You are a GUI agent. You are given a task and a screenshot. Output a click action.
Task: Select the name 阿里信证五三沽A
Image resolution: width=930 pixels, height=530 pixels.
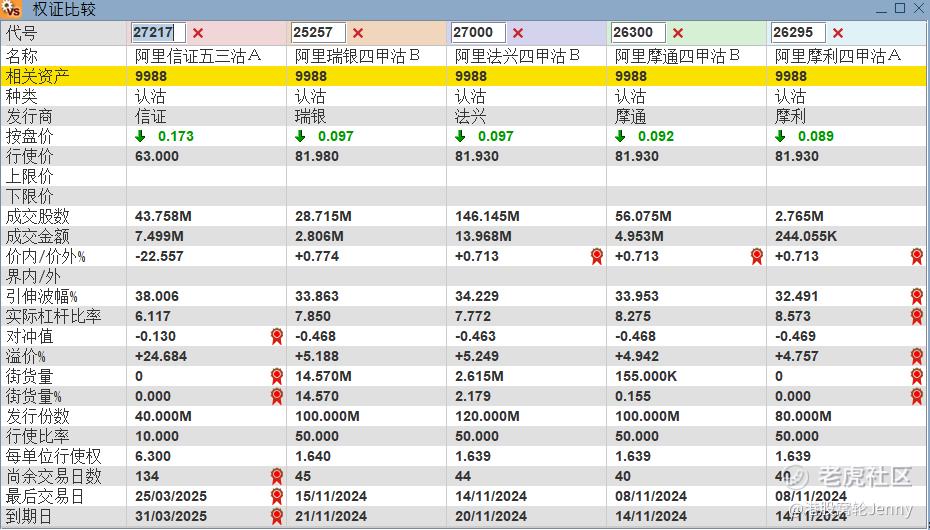point(198,56)
